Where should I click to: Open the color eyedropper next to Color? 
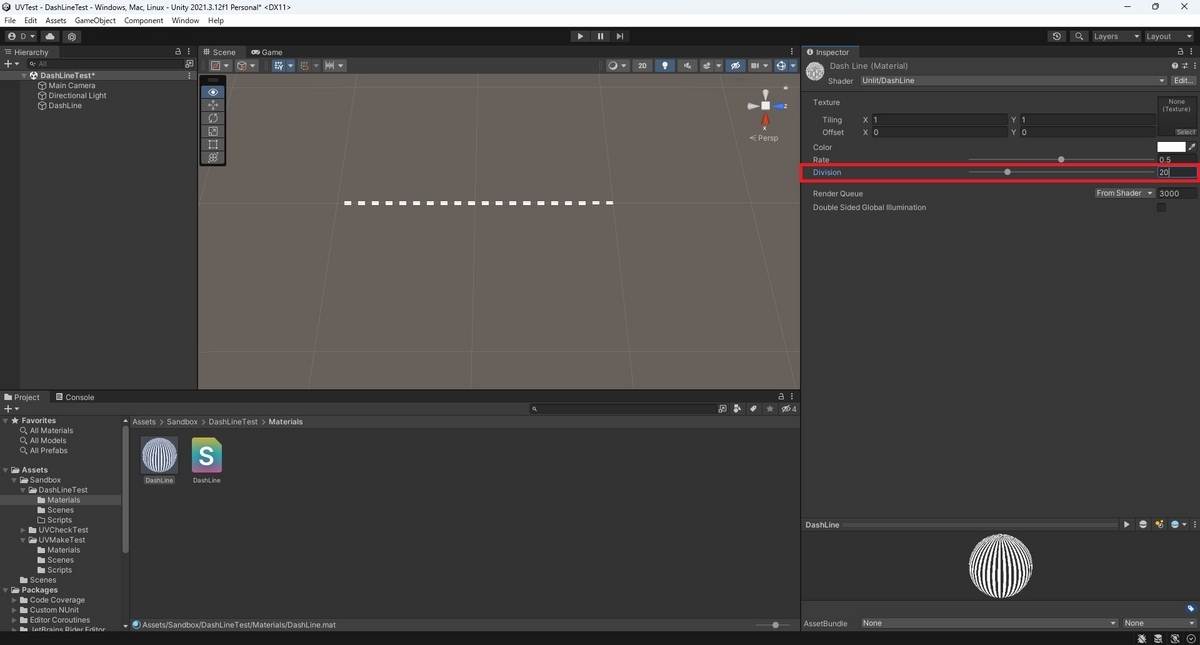(1191, 147)
